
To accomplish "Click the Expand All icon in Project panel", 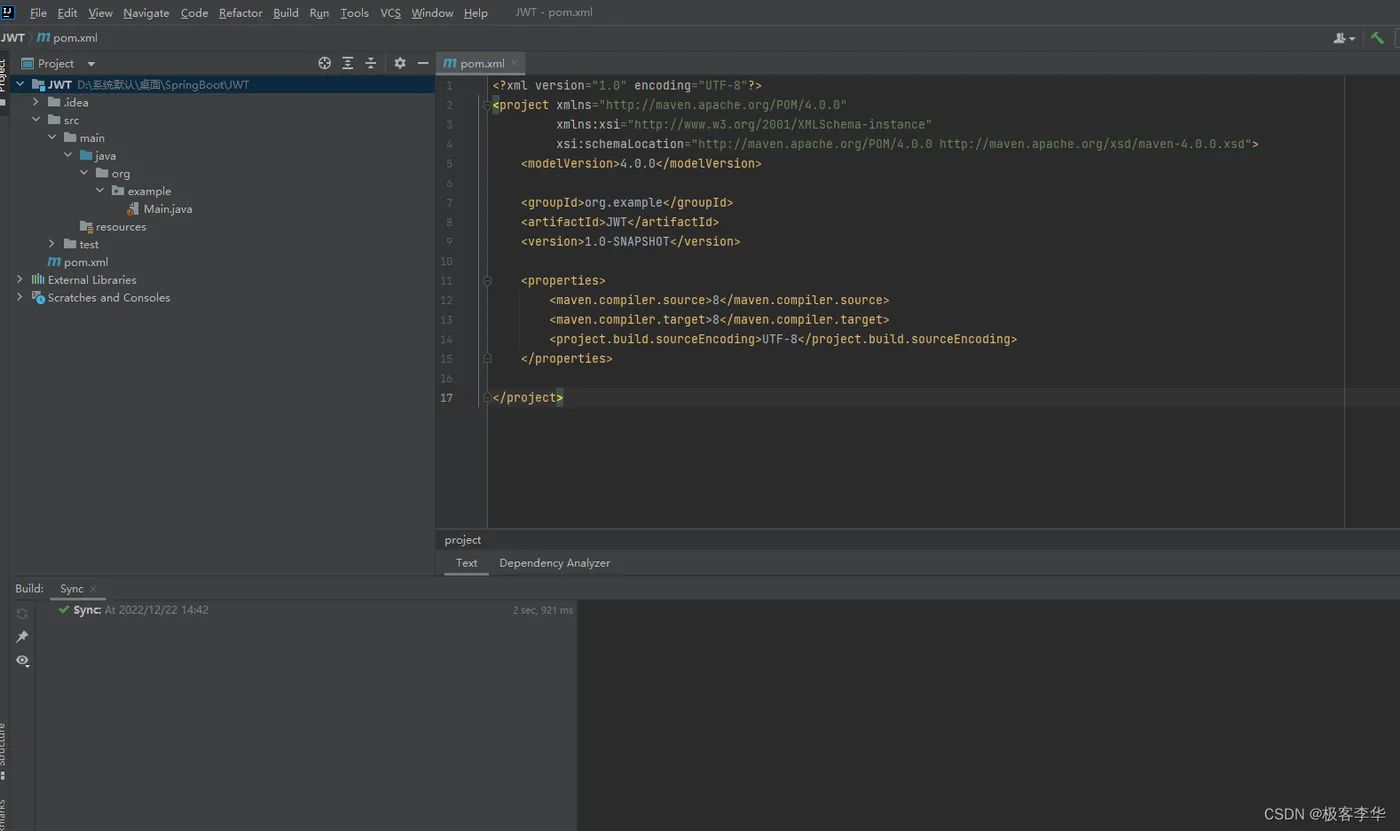I will [x=348, y=63].
